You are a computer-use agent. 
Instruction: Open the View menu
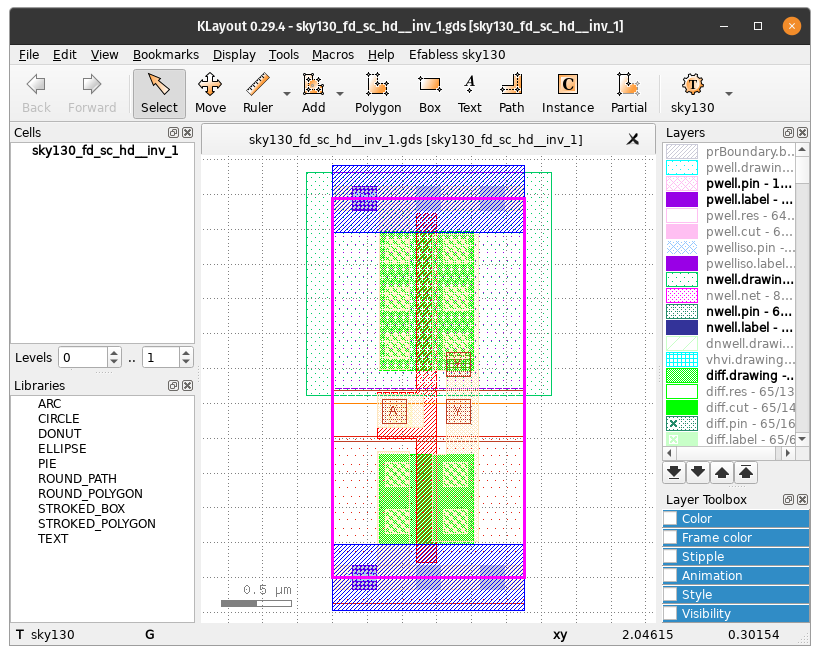pos(105,55)
